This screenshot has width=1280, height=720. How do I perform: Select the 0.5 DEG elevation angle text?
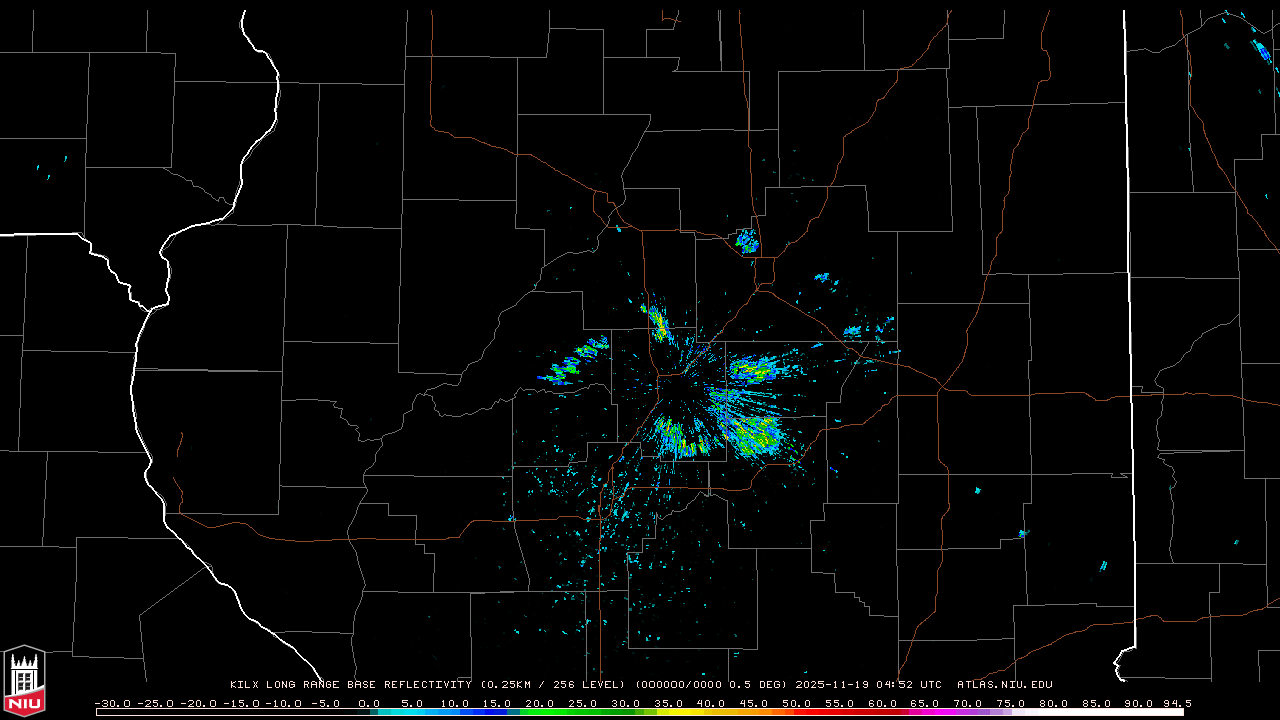pos(756,685)
